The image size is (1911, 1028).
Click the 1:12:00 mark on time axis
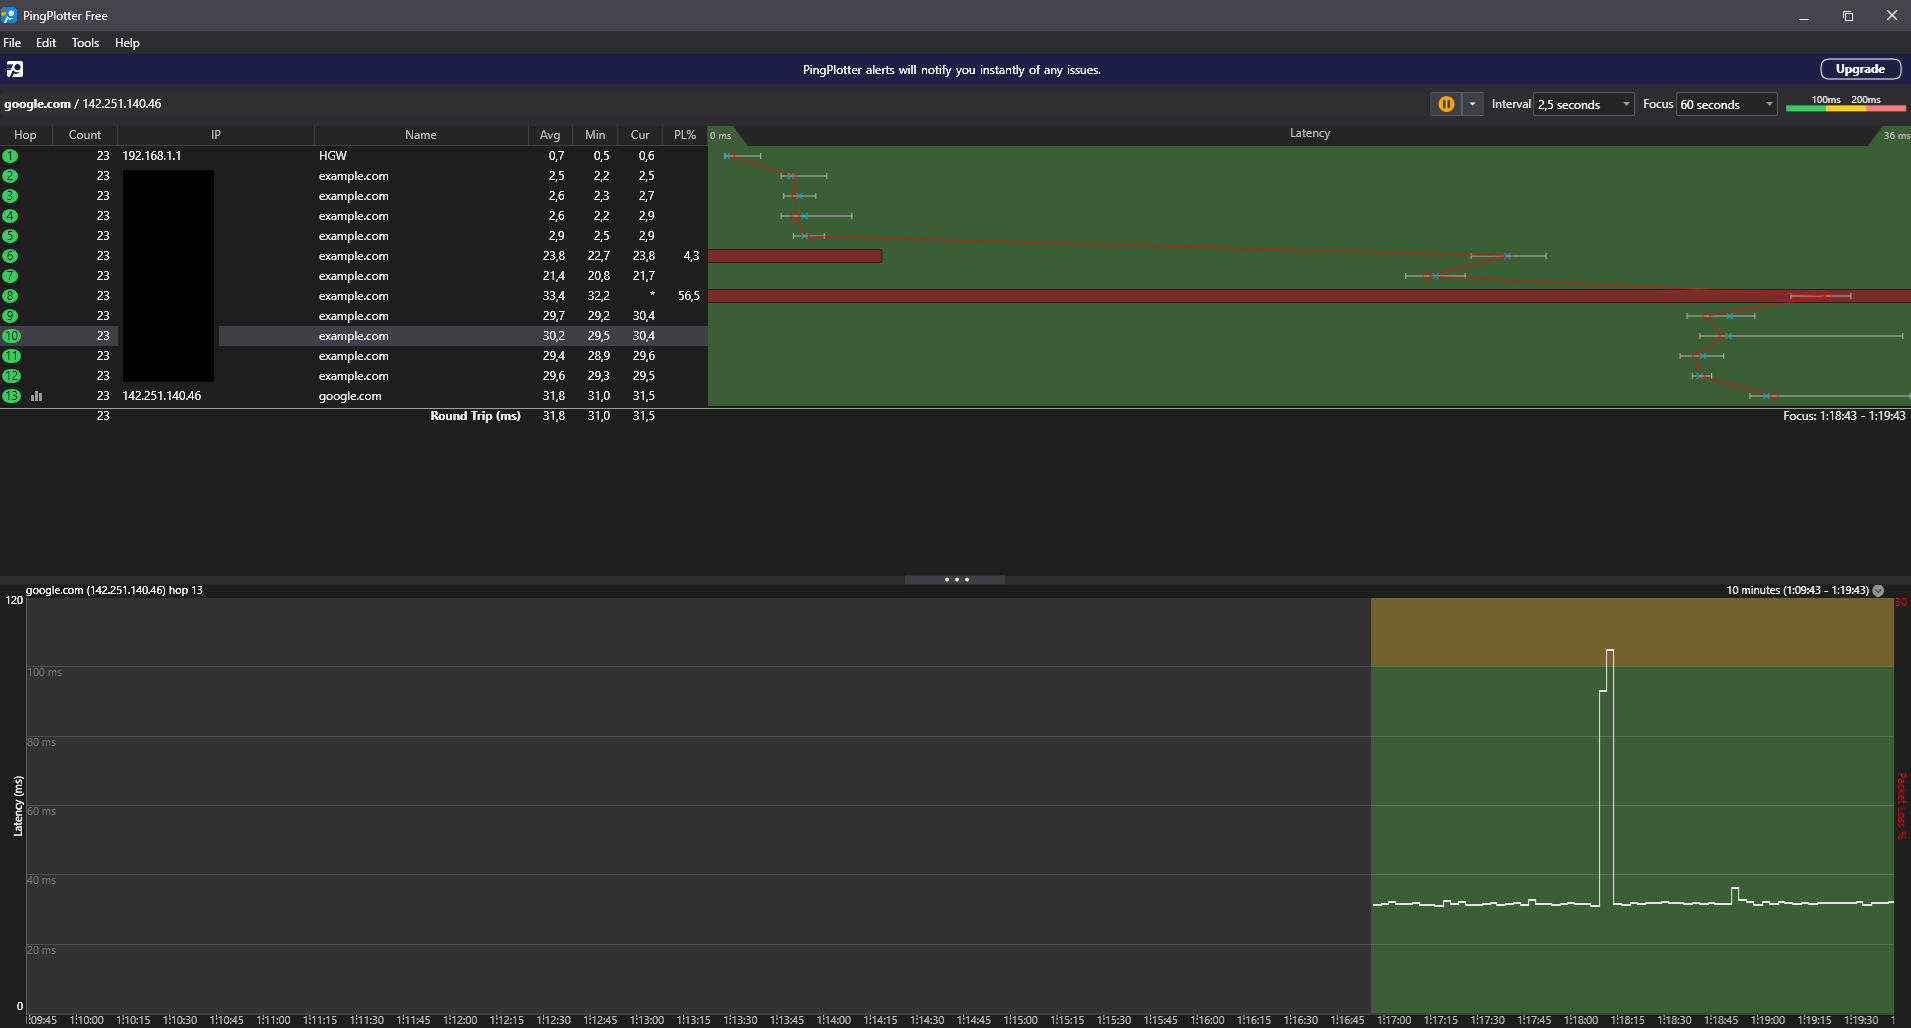tap(460, 1020)
